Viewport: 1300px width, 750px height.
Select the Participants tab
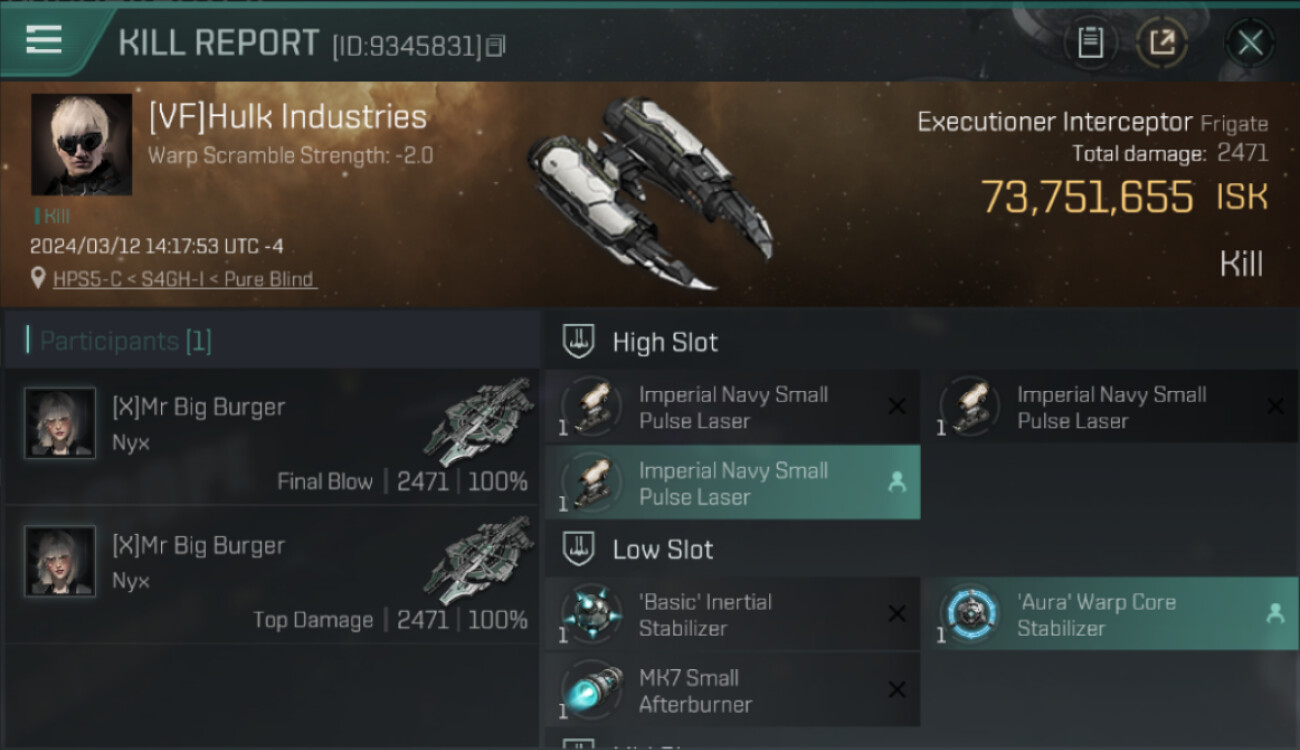coord(125,341)
